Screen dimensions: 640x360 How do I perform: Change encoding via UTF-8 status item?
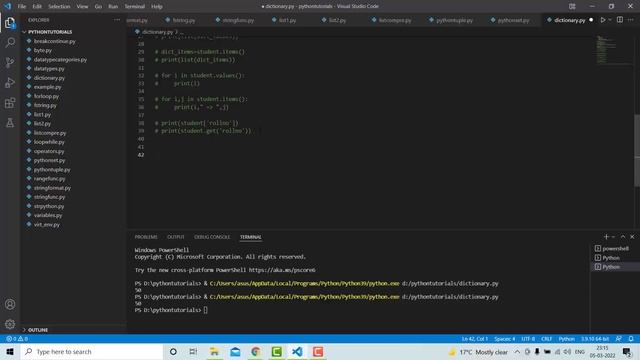tap(528, 339)
